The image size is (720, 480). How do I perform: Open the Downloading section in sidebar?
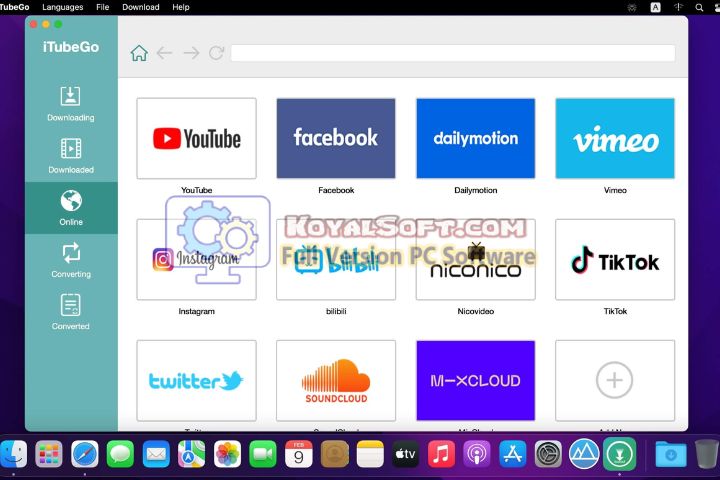(x=71, y=104)
